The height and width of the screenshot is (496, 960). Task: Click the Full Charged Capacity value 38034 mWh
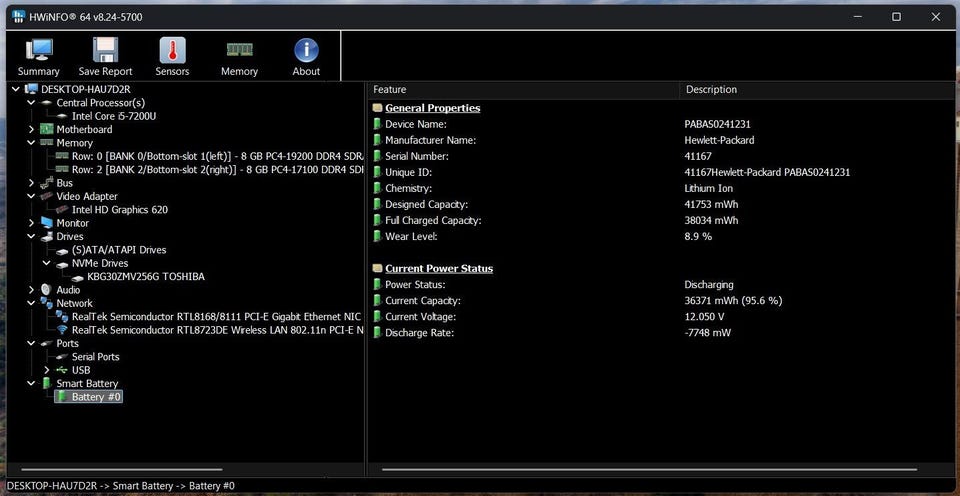711,220
